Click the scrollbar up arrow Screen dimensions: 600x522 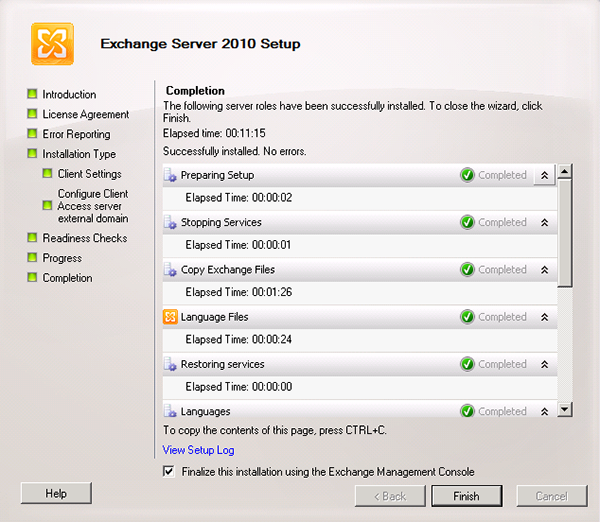pos(565,172)
